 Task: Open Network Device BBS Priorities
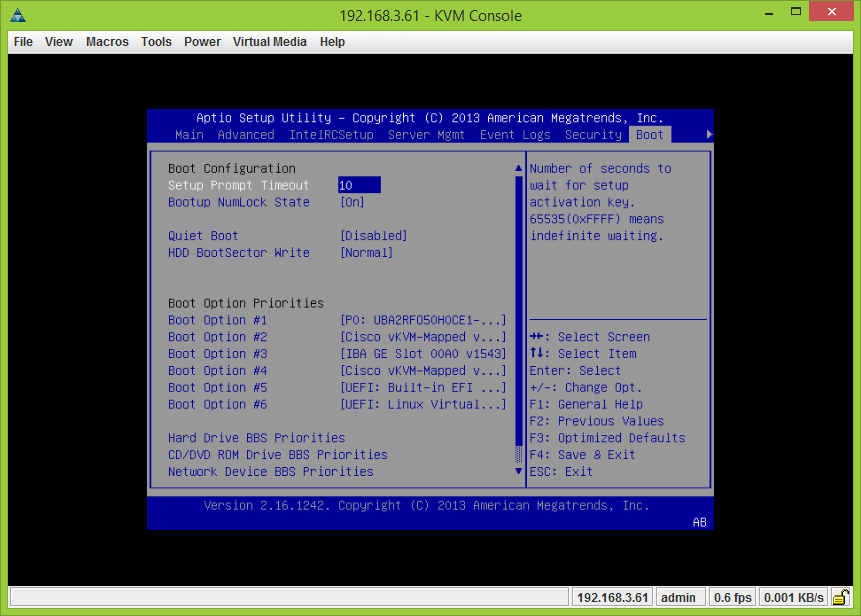click(x=269, y=471)
